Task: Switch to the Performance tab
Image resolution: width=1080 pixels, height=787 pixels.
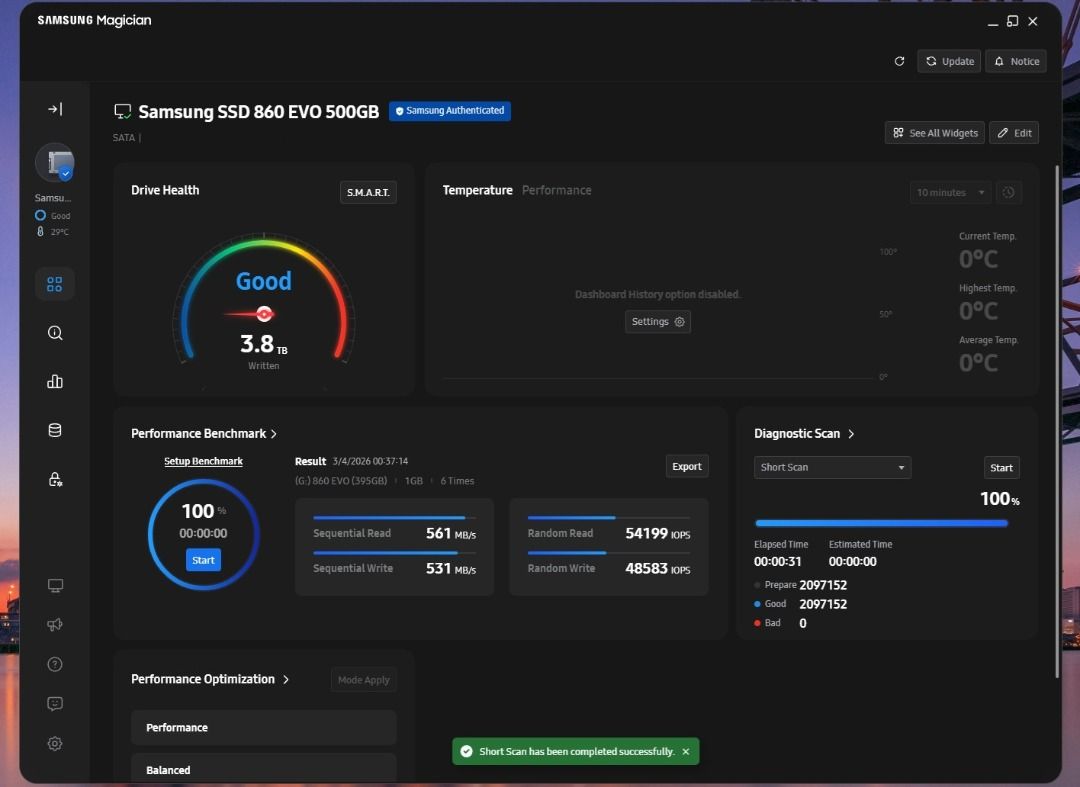Action: pos(557,190)
